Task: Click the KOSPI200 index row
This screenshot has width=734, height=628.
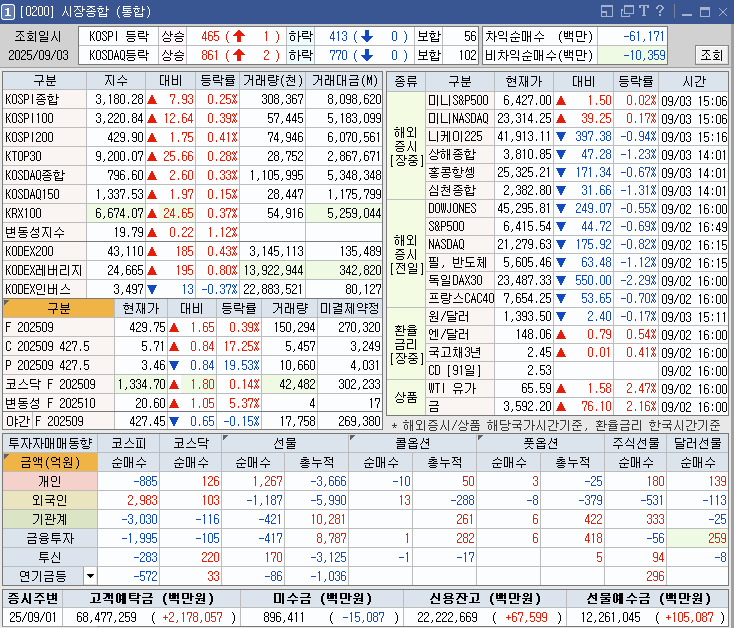Action: [192, 137]
